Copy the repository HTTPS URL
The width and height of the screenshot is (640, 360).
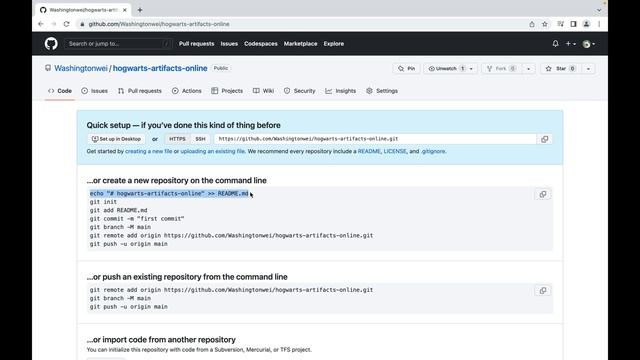coord(544,139)
